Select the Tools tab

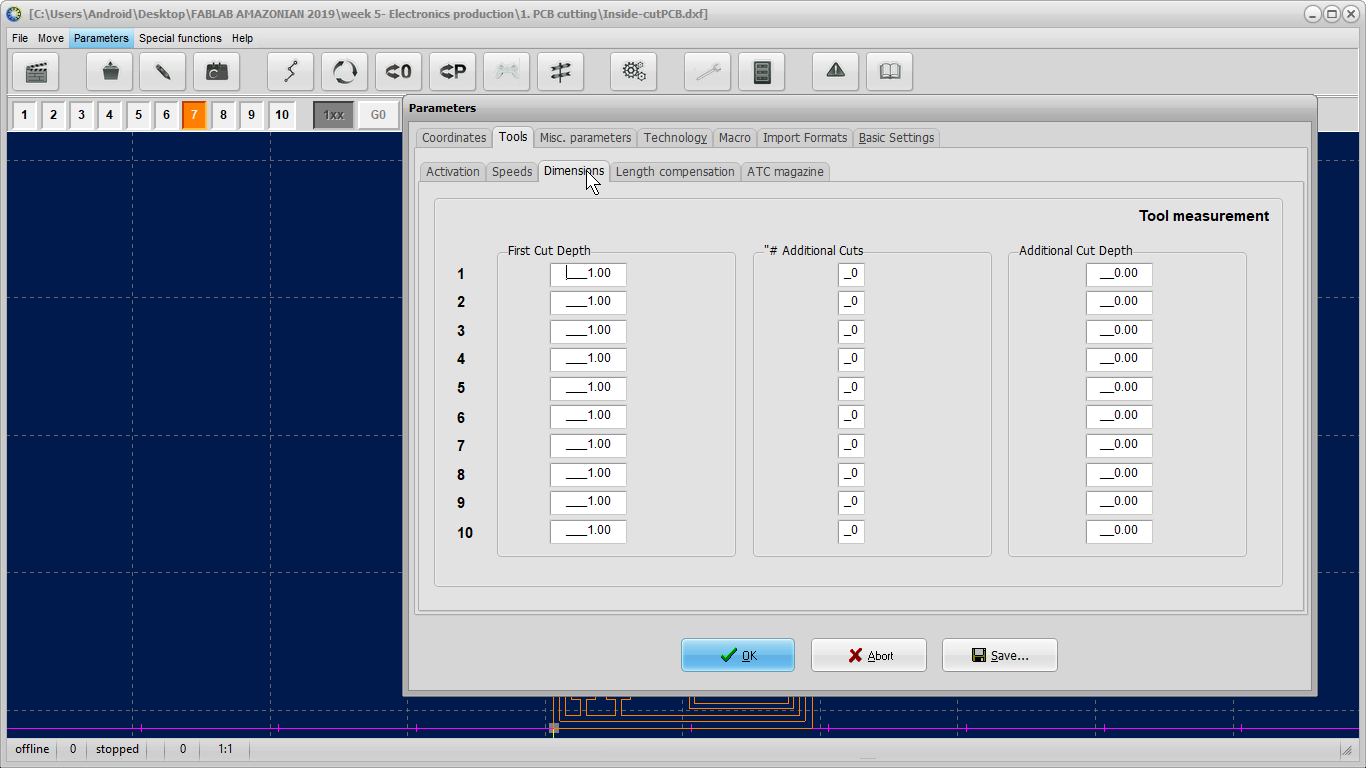513,137
